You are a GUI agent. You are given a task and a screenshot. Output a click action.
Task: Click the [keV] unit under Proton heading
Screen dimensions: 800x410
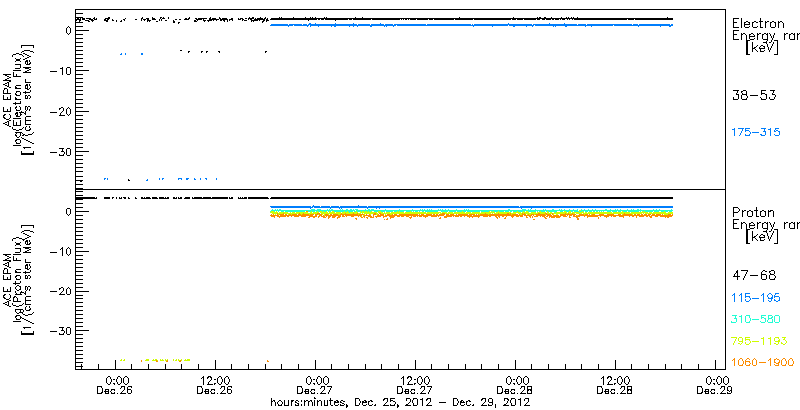[x=762, y=237]
